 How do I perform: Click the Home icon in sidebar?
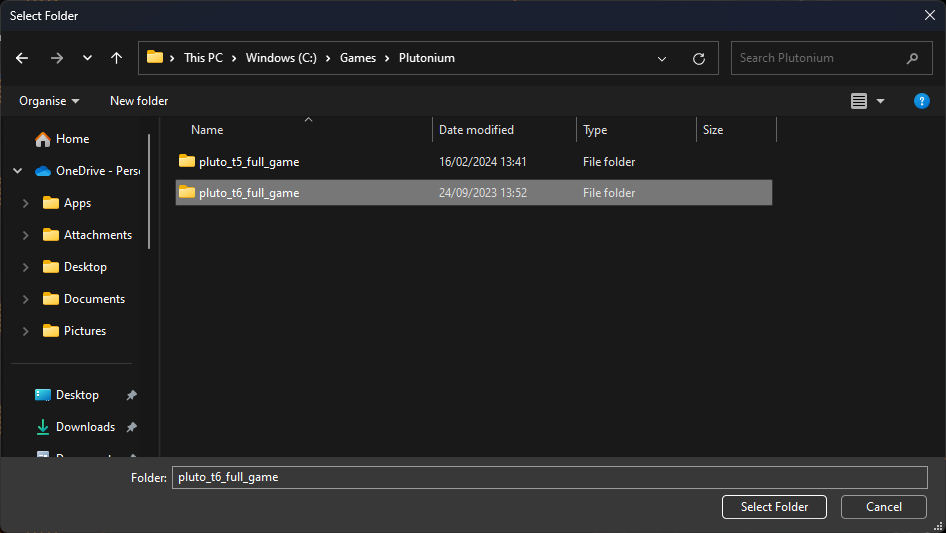43,139
